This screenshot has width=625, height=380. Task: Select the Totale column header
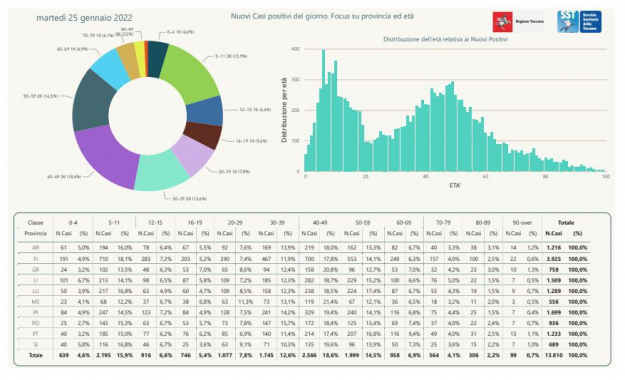[x=566, y=222]
